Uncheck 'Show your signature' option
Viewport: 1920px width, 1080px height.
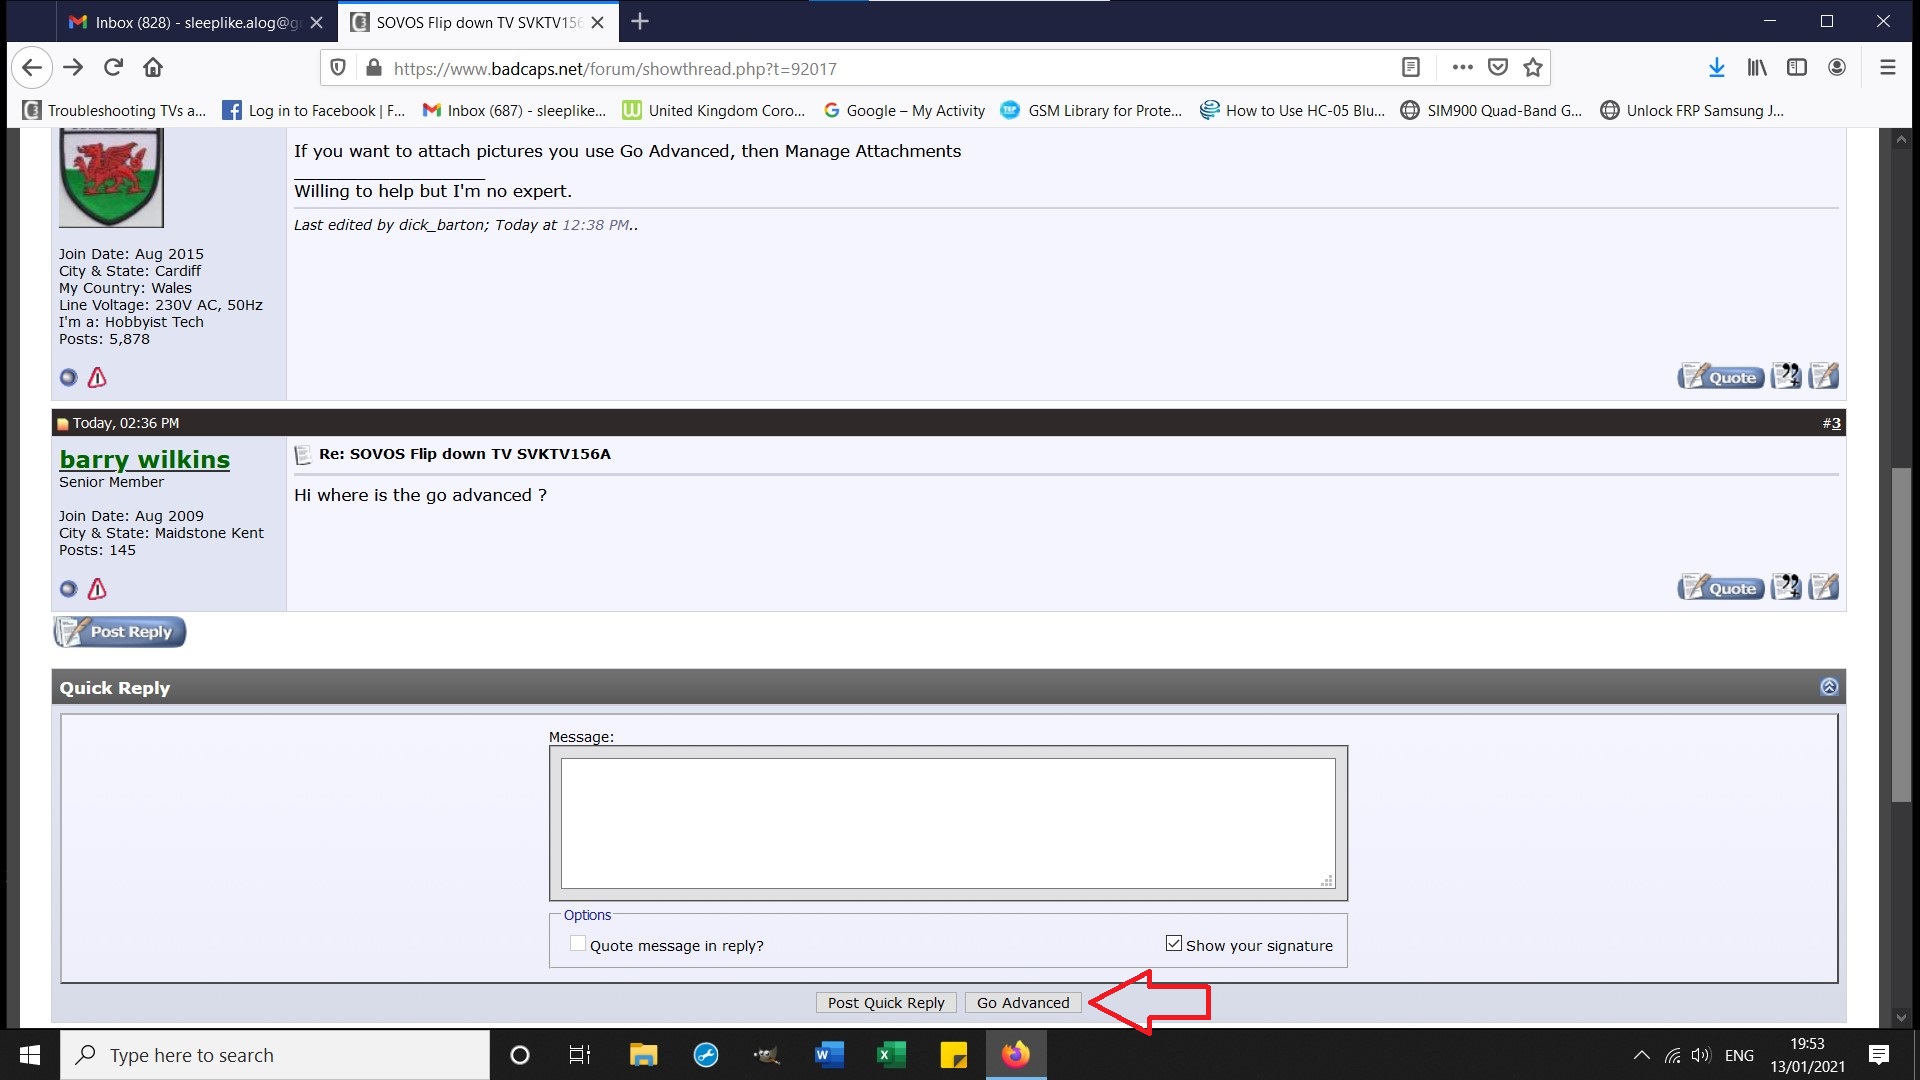pos(1174,944)
